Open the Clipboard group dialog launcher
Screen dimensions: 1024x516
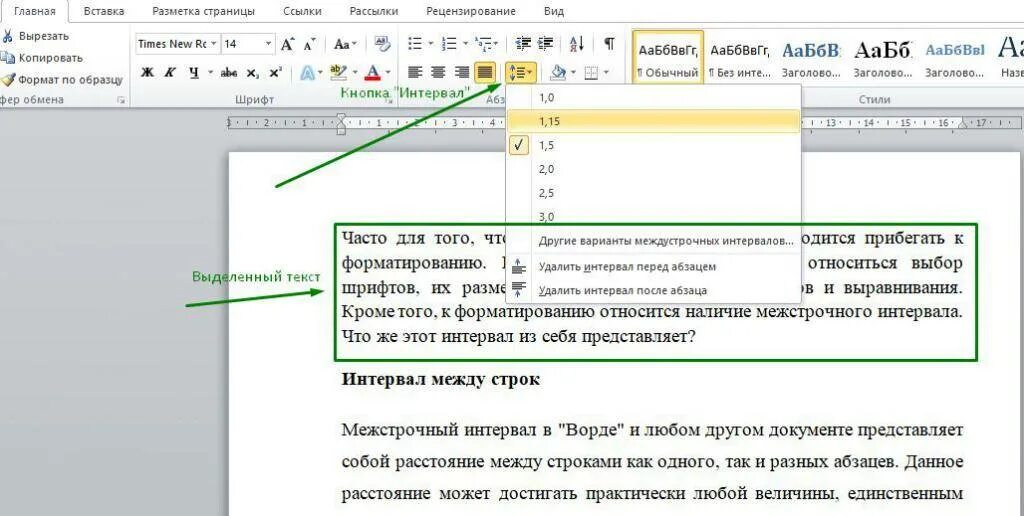[120, 100]
